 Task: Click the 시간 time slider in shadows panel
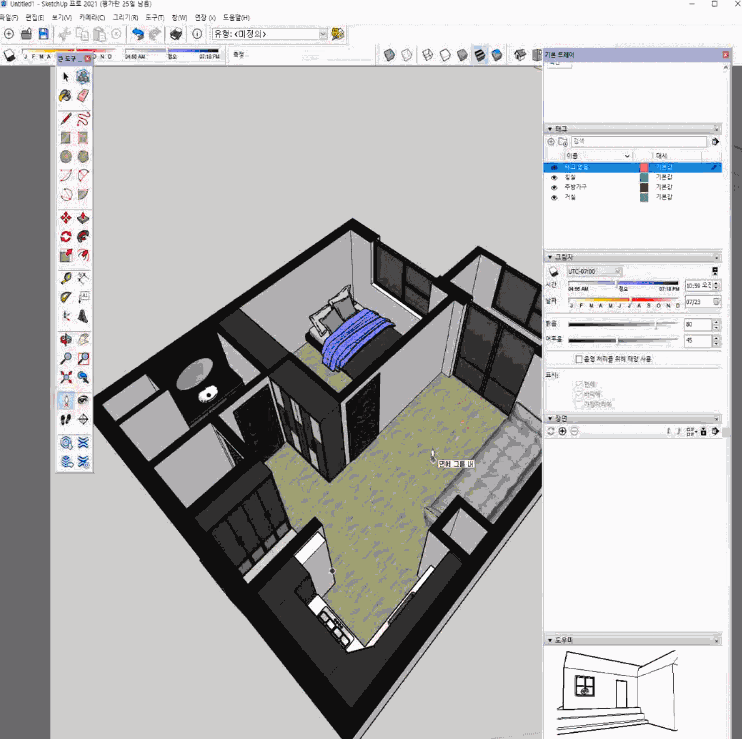click(x=623, y=283)
